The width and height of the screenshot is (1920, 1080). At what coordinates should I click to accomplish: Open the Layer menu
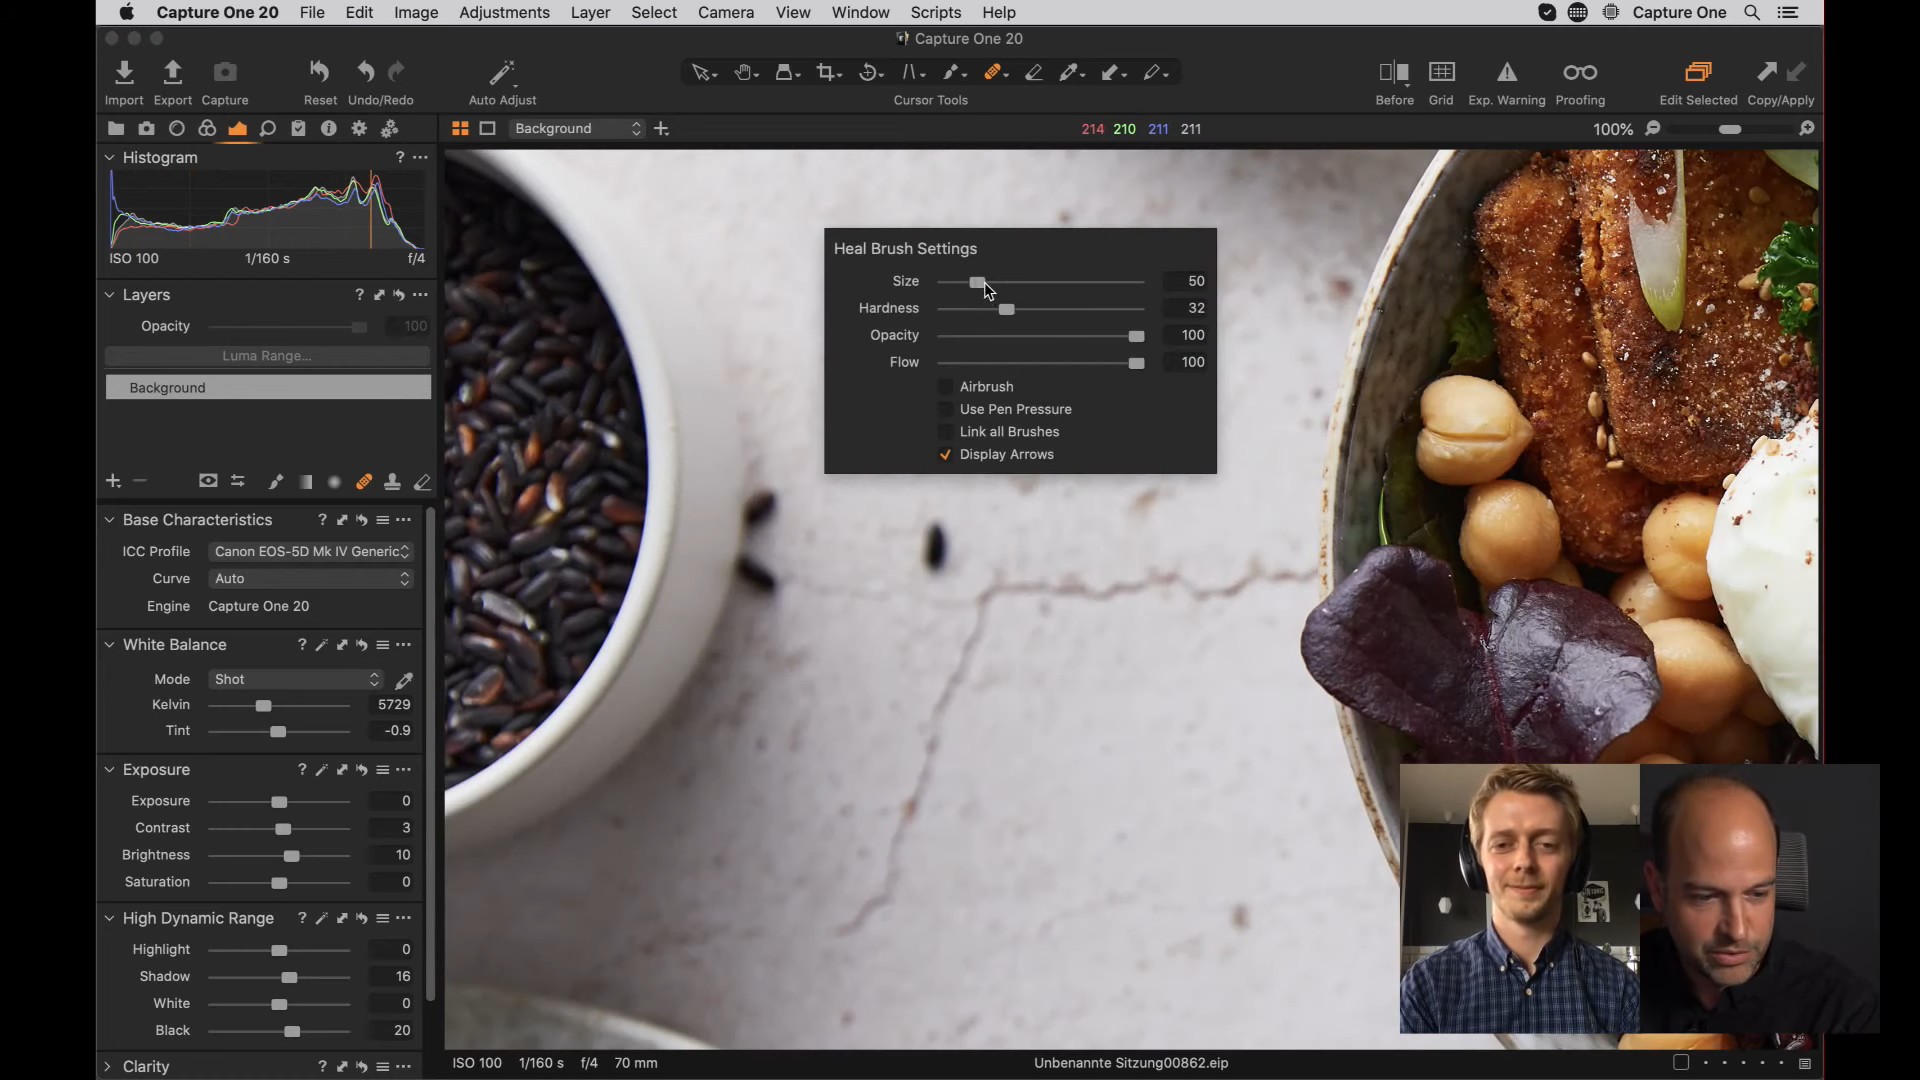[x=590, y=13]
